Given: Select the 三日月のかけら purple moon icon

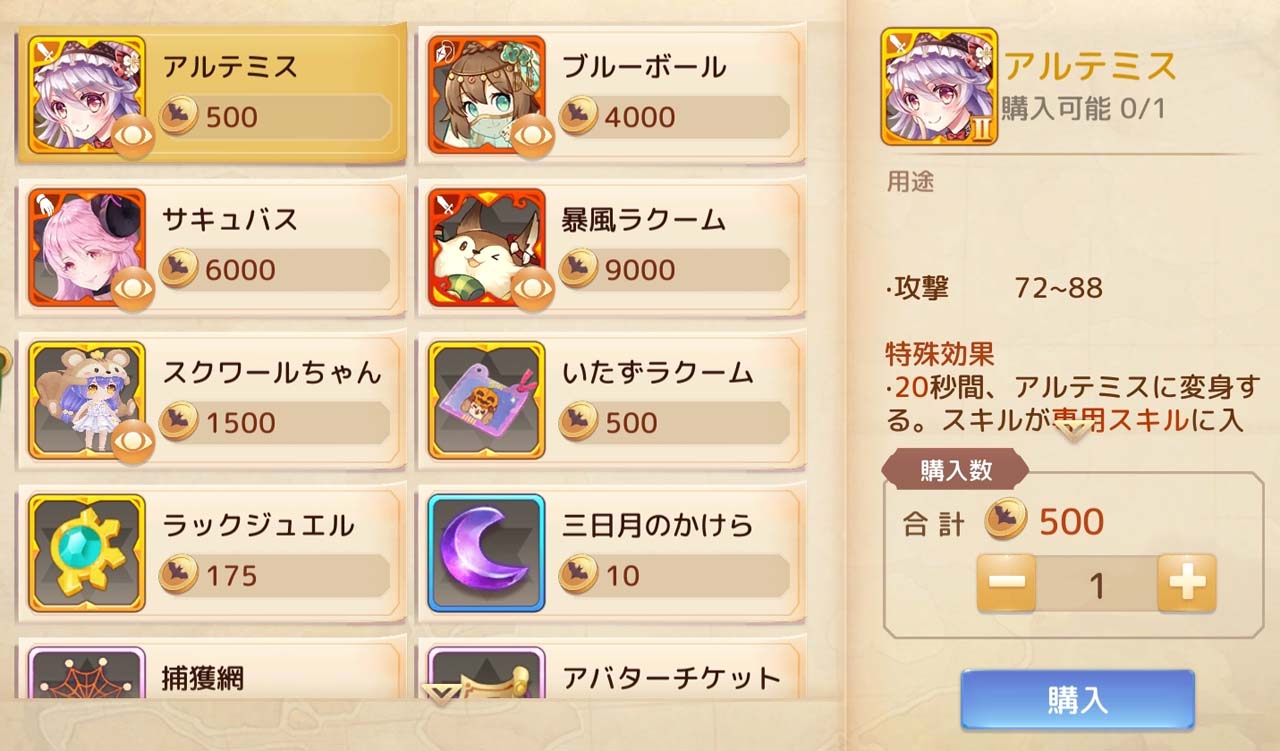Looking at the screenshot, I should [x=487, y=553].
